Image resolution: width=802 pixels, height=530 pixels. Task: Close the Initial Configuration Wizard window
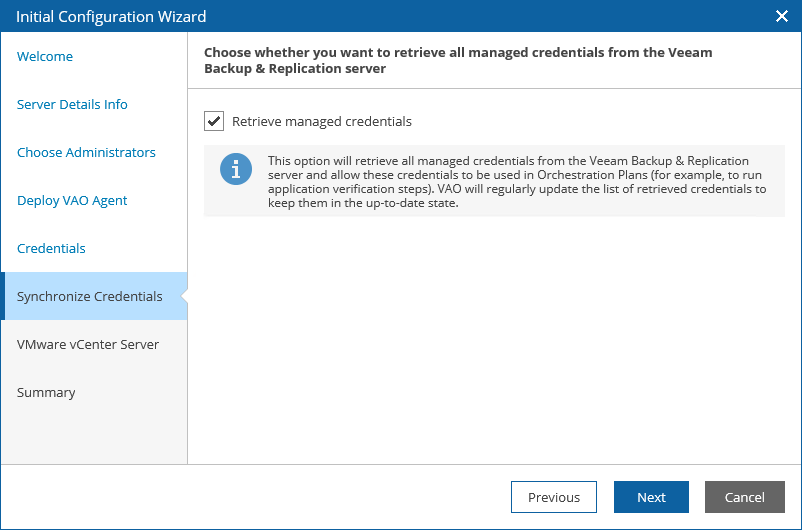pyautogui.click(x=782, y=16)
